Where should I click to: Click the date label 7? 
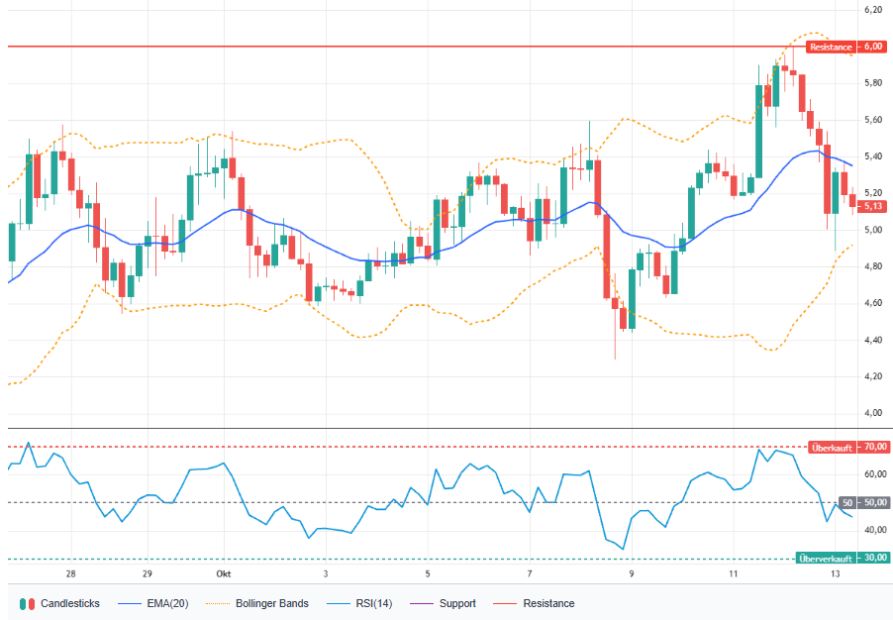tap(529, 574)
